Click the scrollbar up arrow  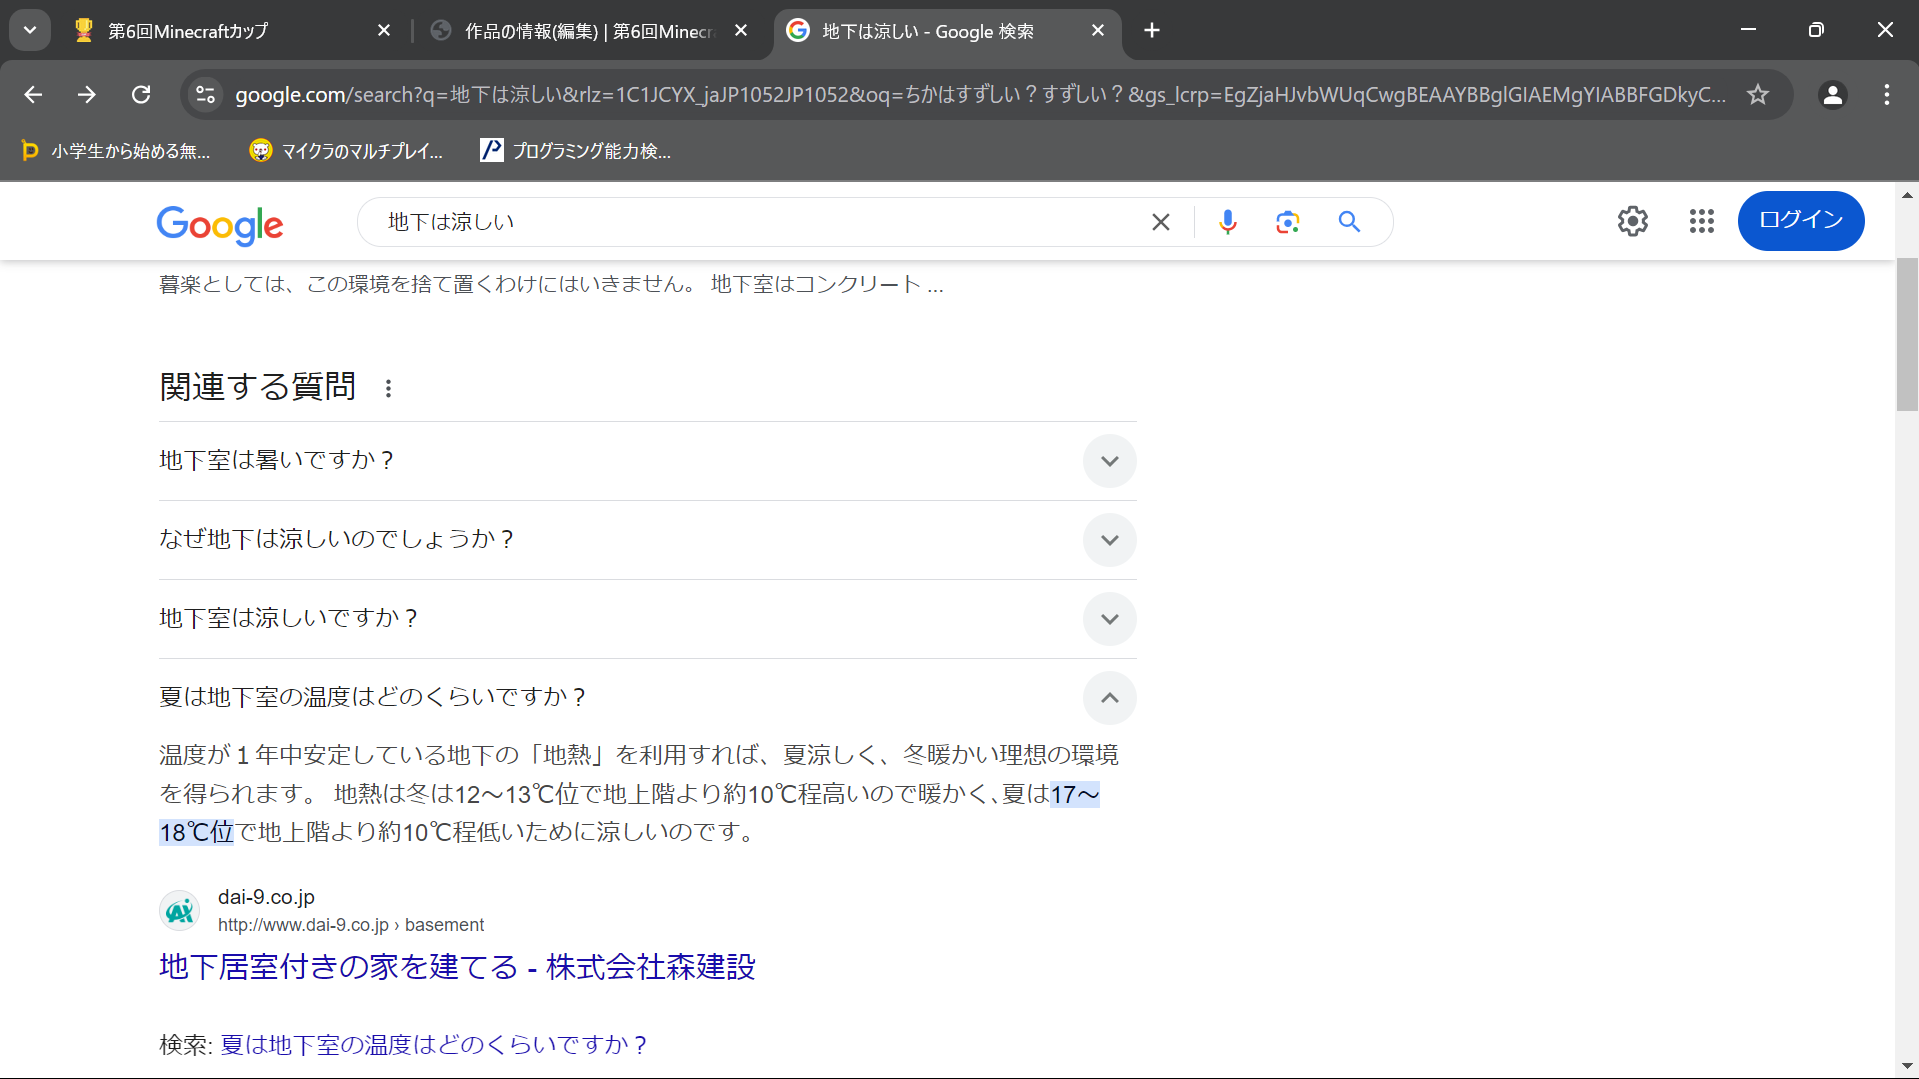(x=1907, y=195)
